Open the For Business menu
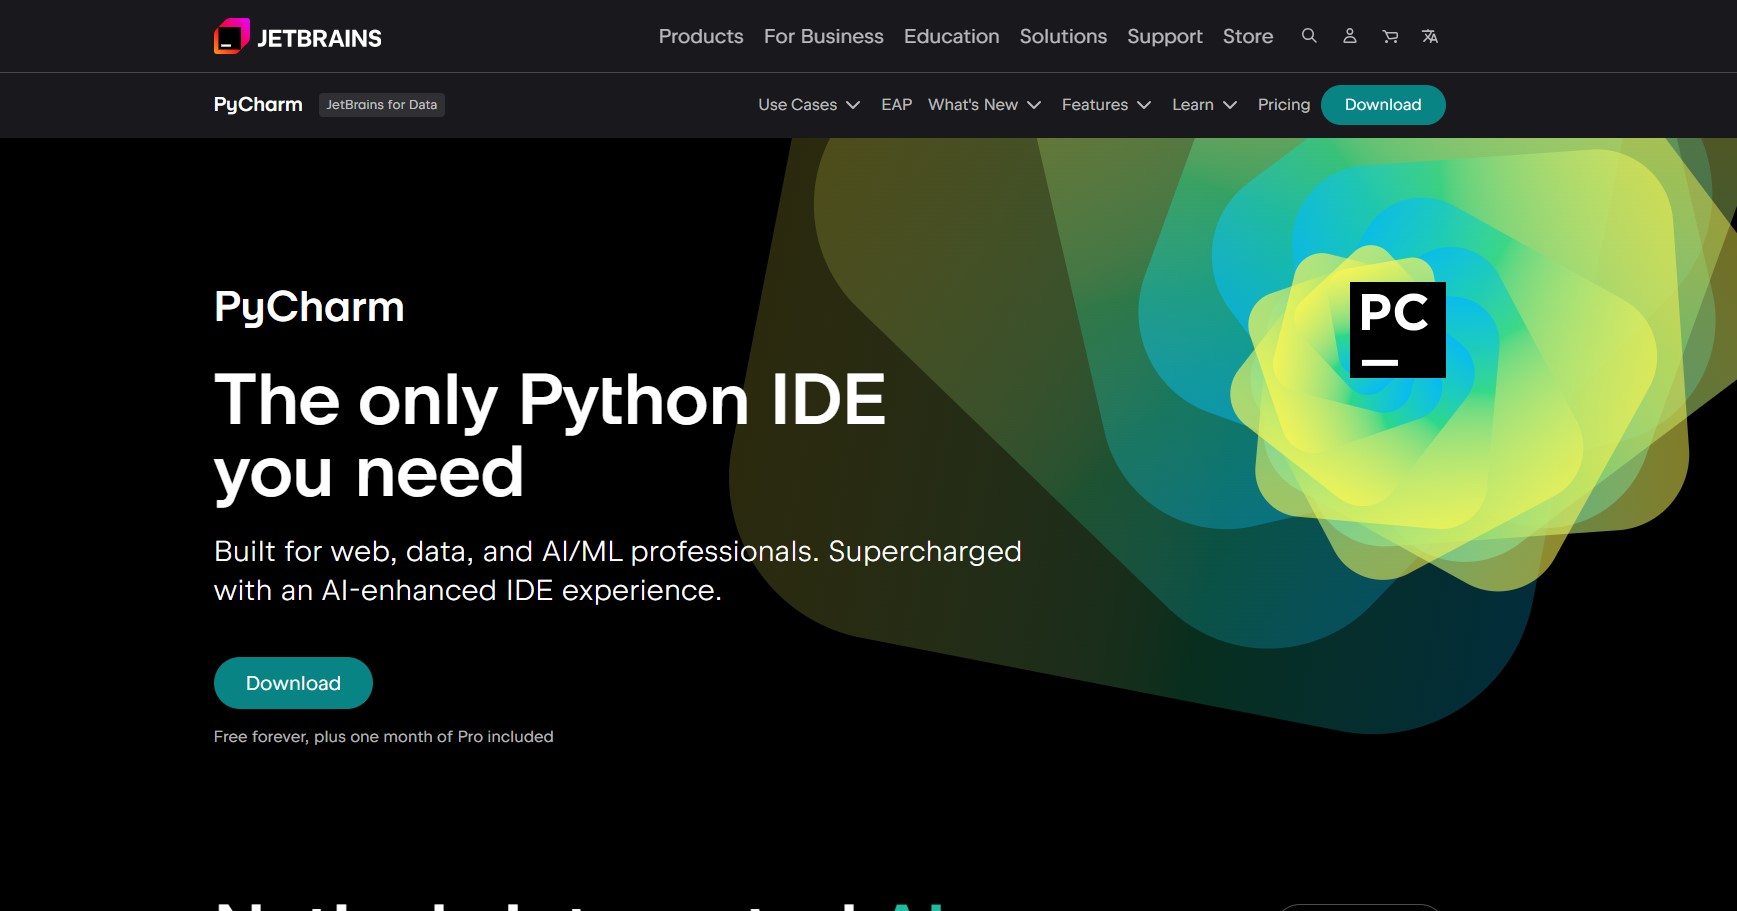 (824, 36)
